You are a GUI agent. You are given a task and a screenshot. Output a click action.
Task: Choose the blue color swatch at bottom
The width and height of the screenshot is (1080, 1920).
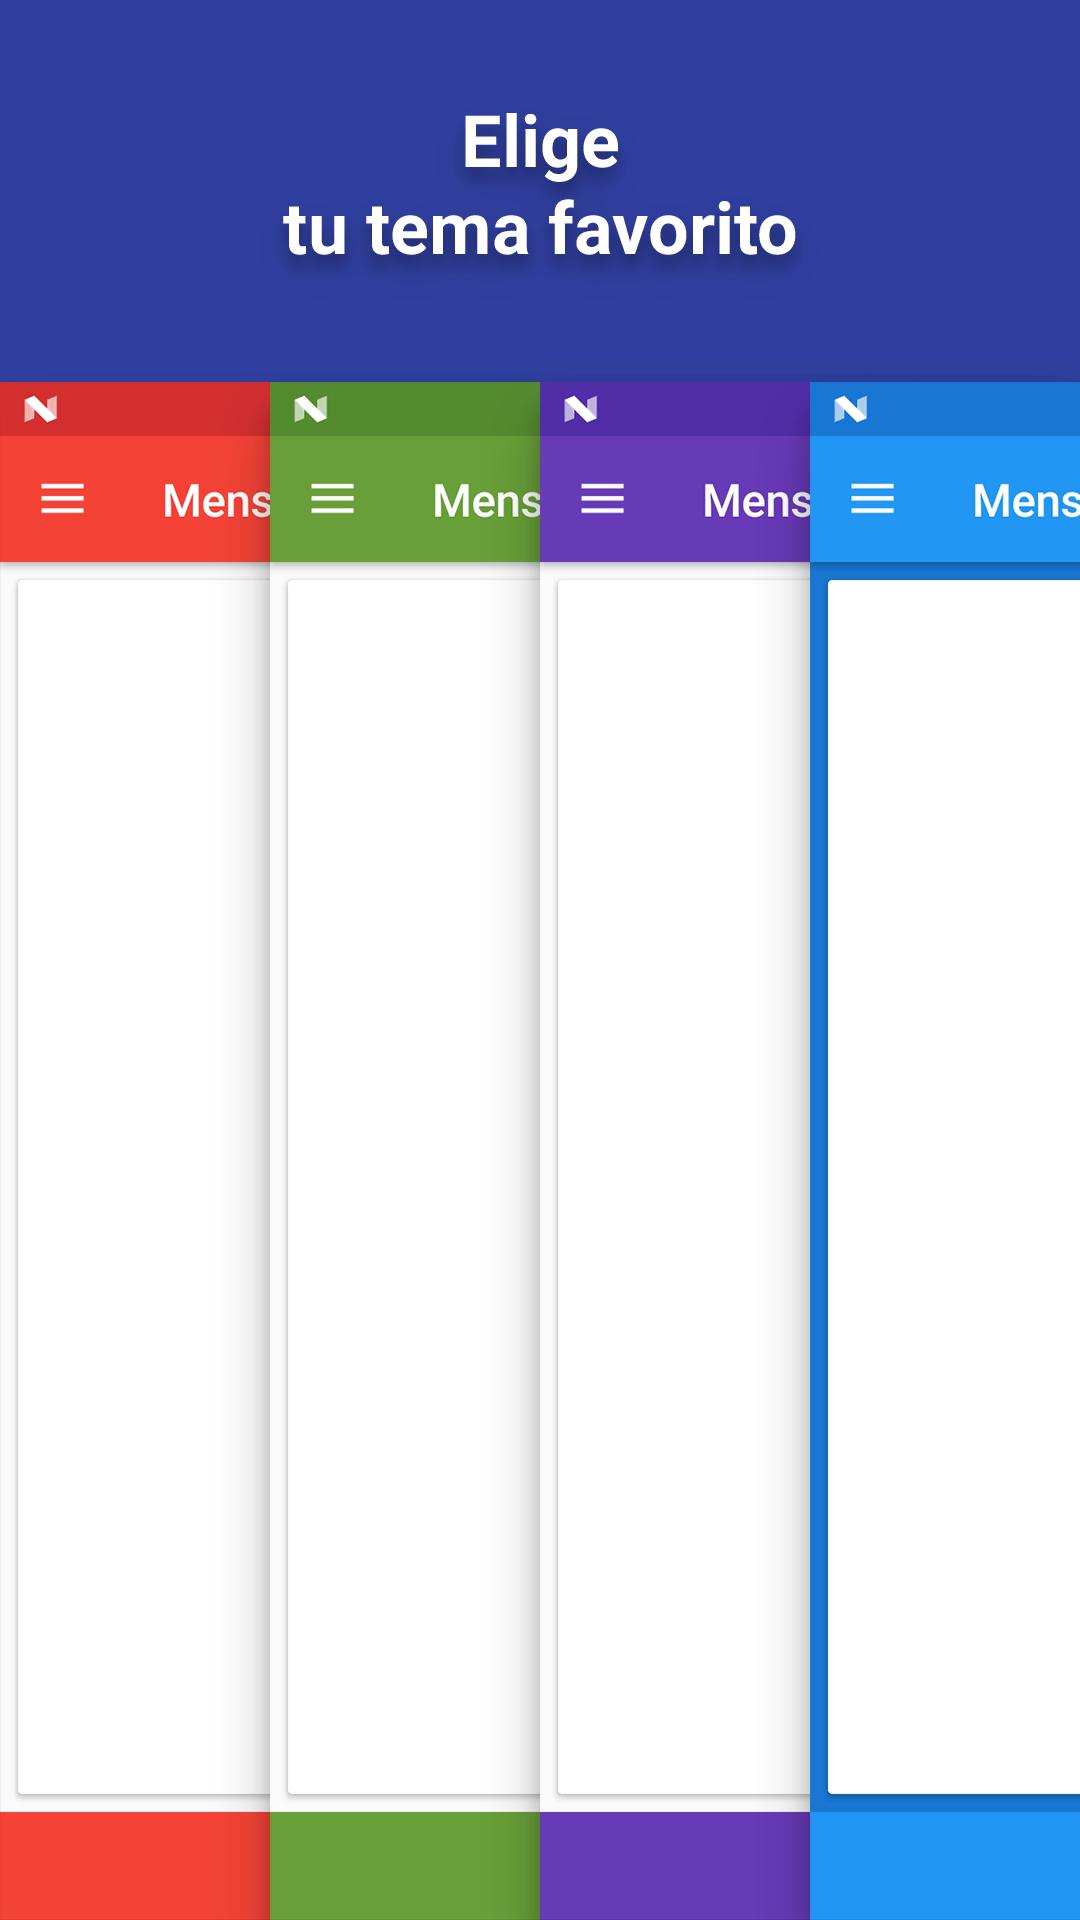pos(945,1866)
